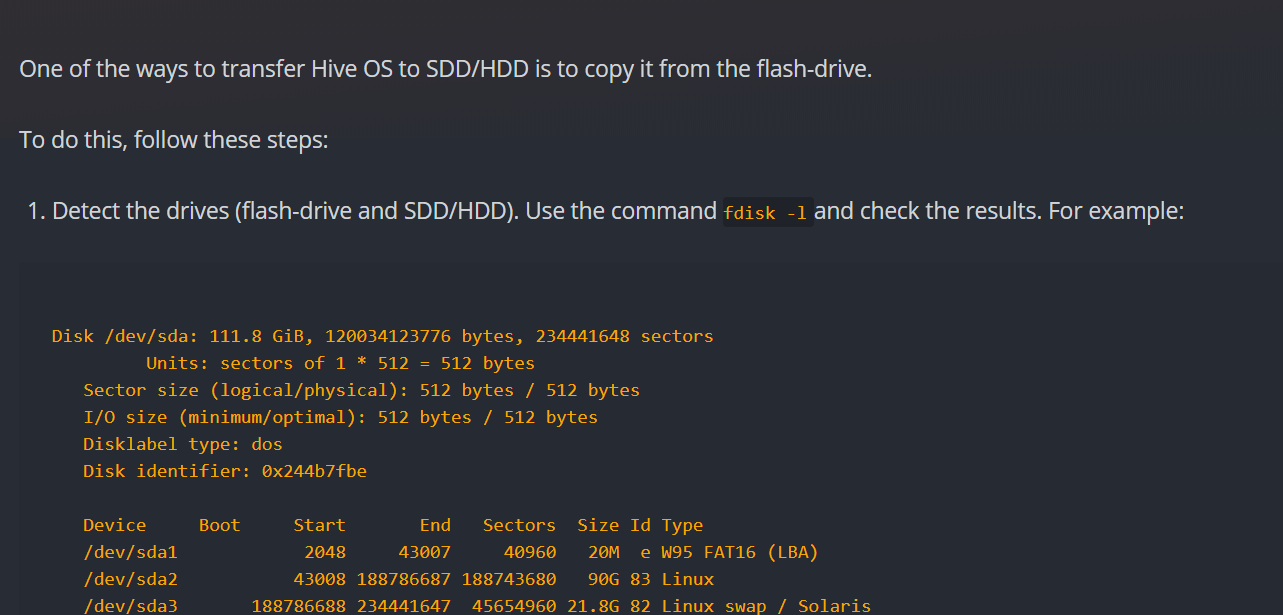
Task: Click the 'Units: sectors of 1 * 512' line
Action: pyautogui.click(x=340, y=363)
